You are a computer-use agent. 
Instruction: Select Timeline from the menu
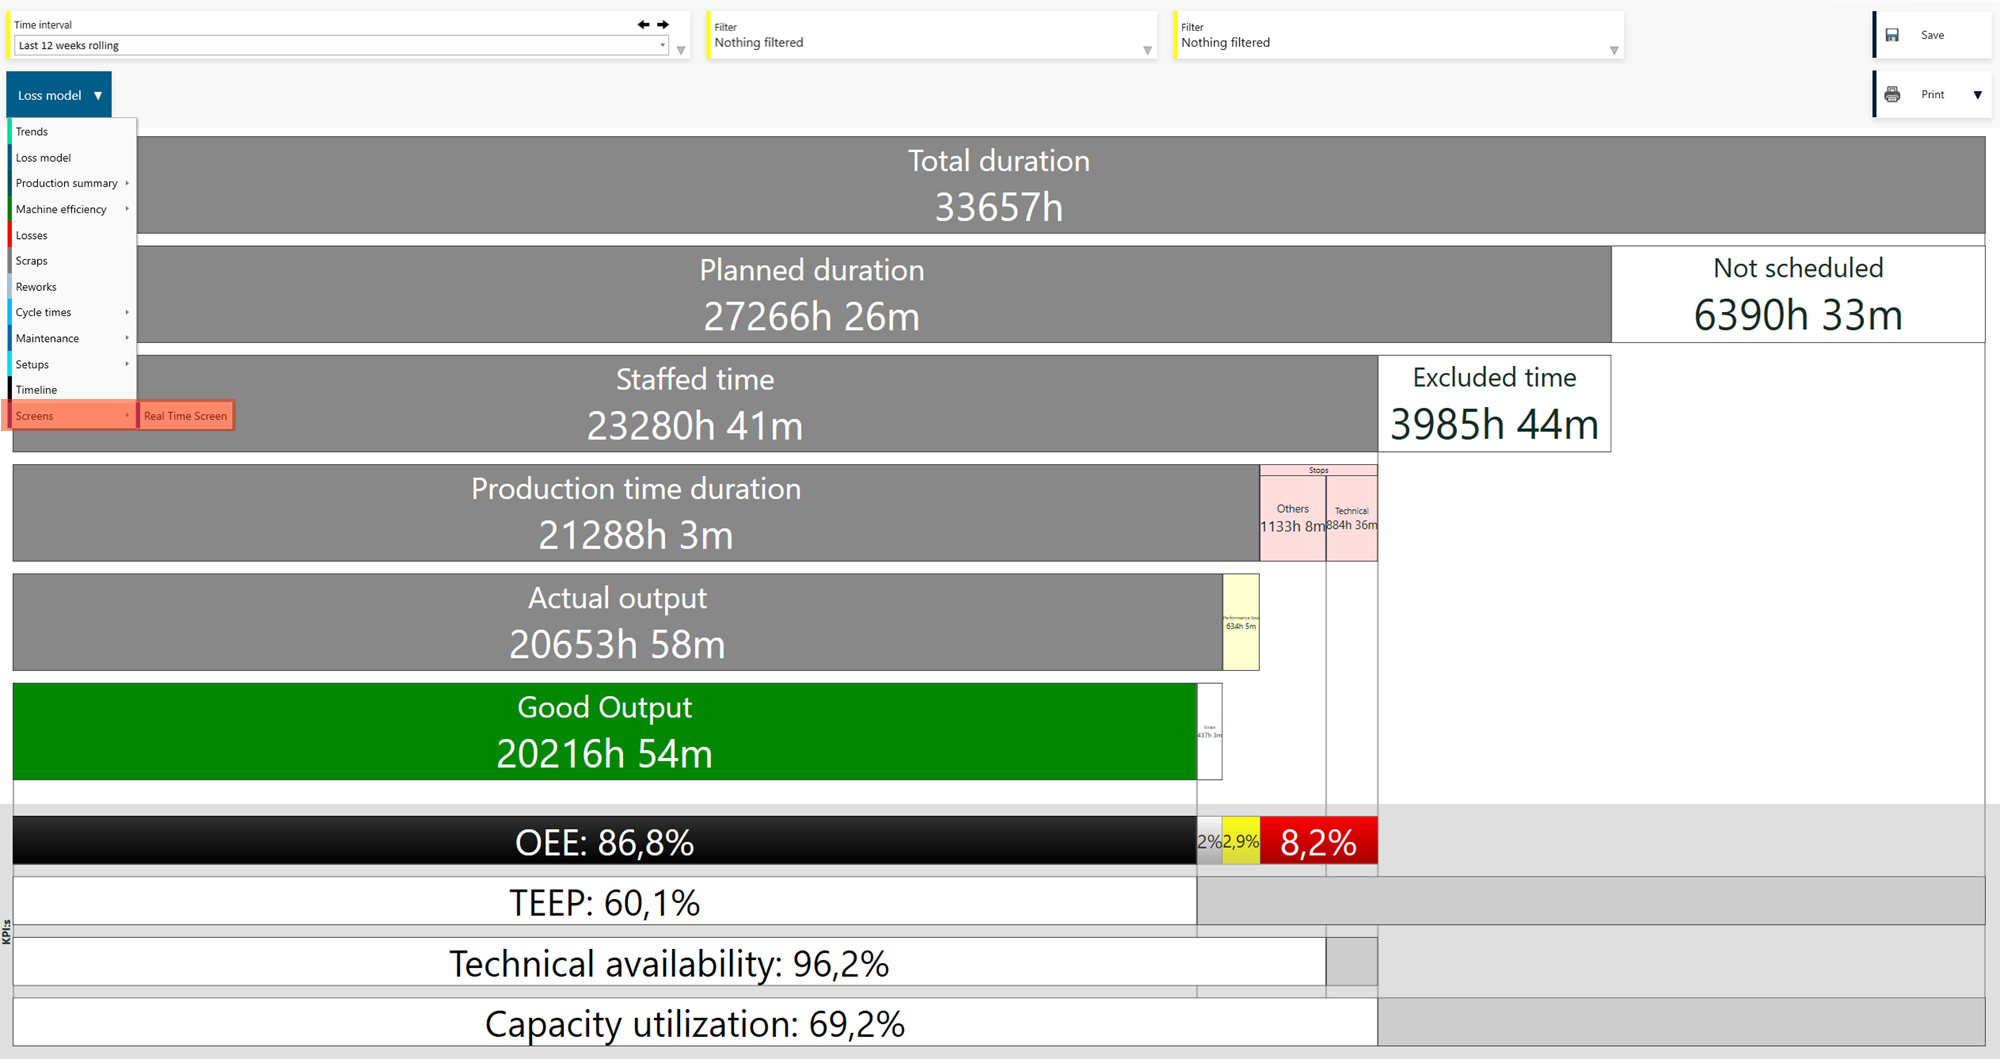(36, 390)
